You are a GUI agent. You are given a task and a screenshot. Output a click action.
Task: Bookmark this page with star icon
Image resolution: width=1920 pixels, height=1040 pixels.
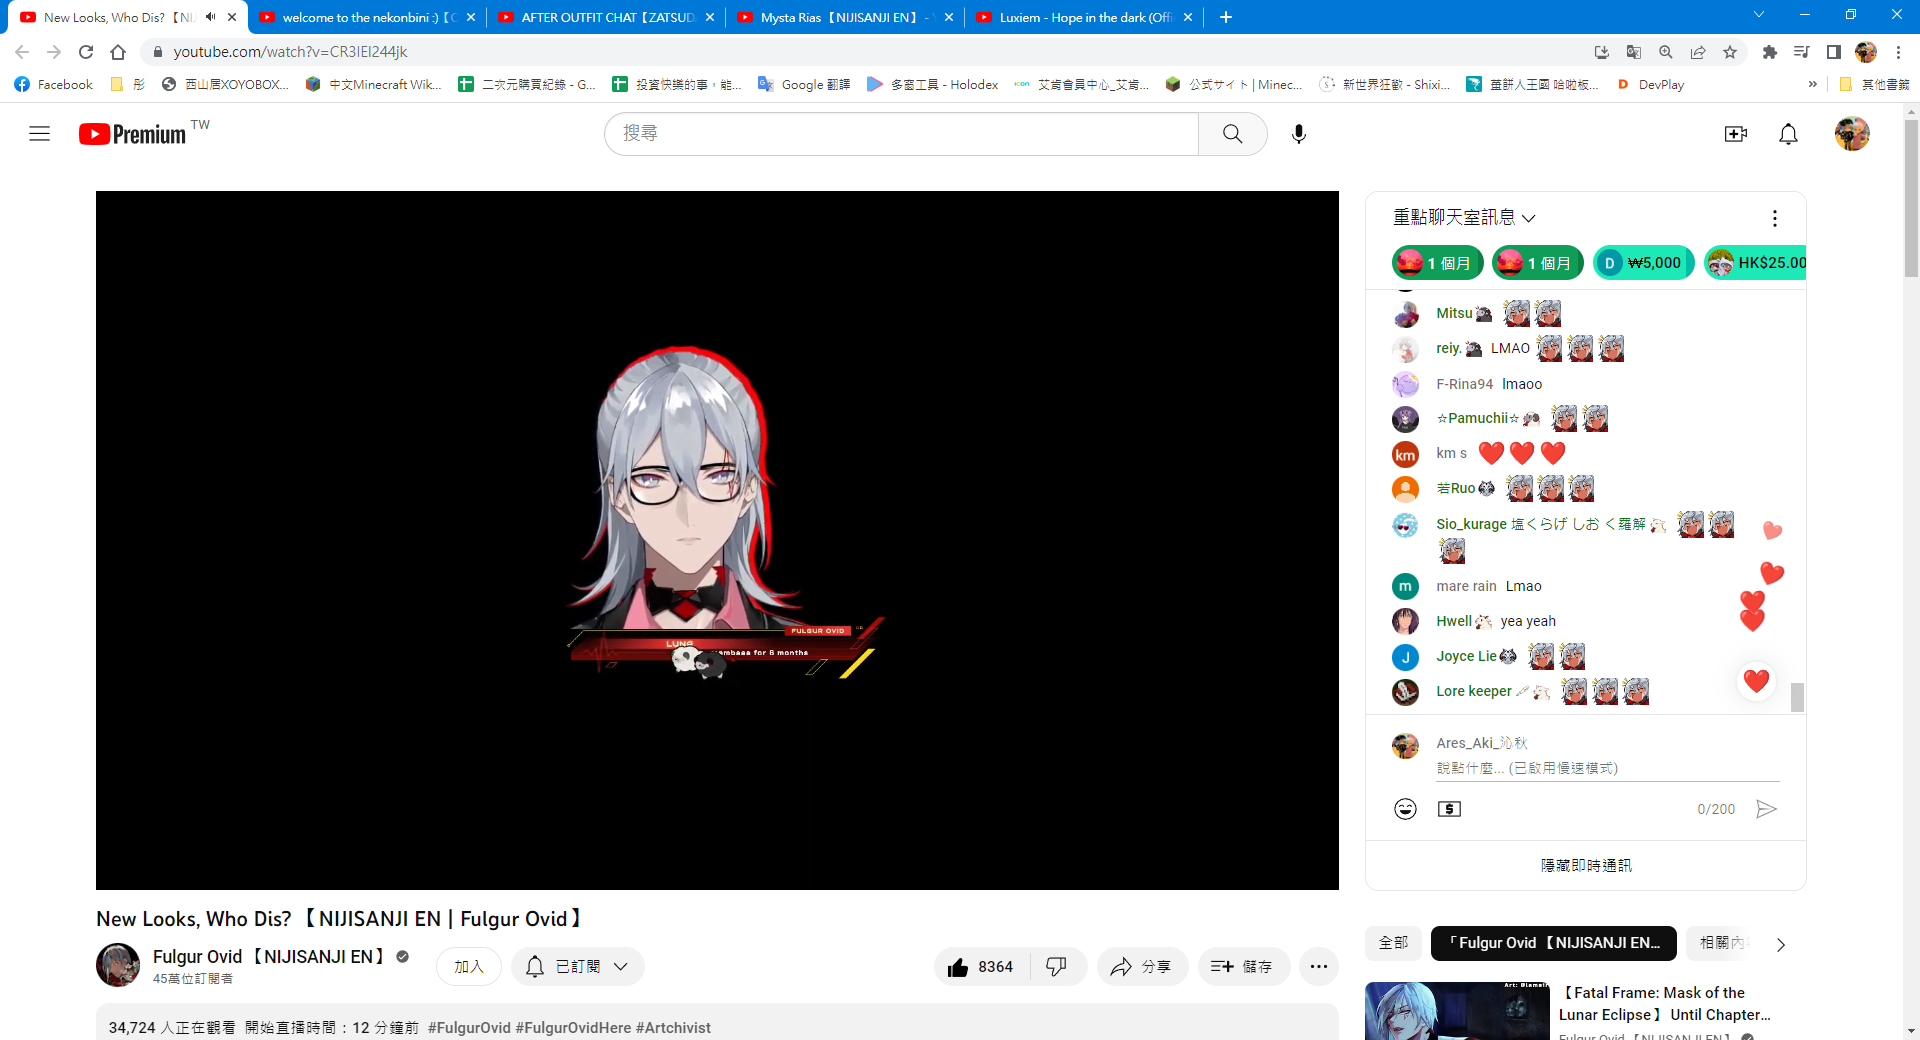click(1730, 52)
